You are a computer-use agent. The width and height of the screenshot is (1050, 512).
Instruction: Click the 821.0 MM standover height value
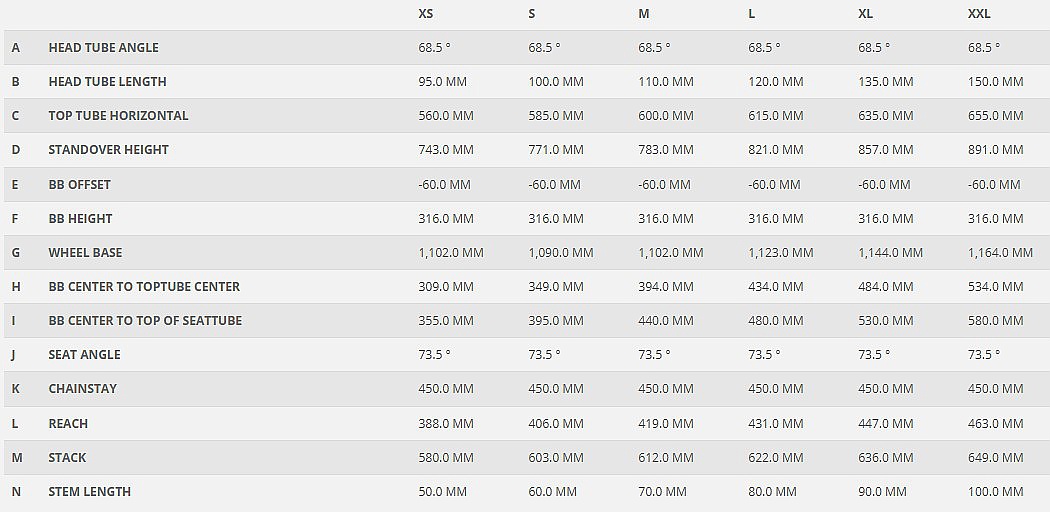(775, 150)
